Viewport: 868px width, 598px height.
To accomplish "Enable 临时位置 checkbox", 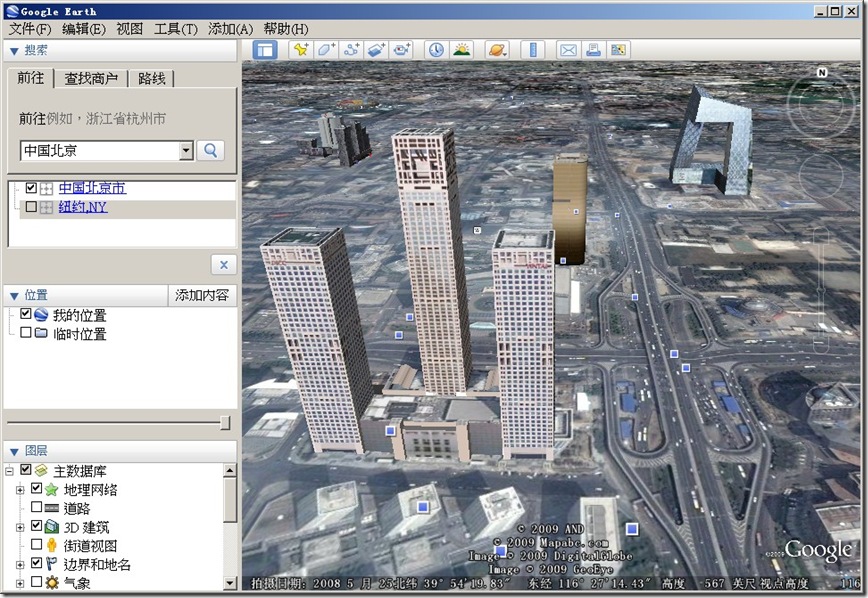I will 25,332.
